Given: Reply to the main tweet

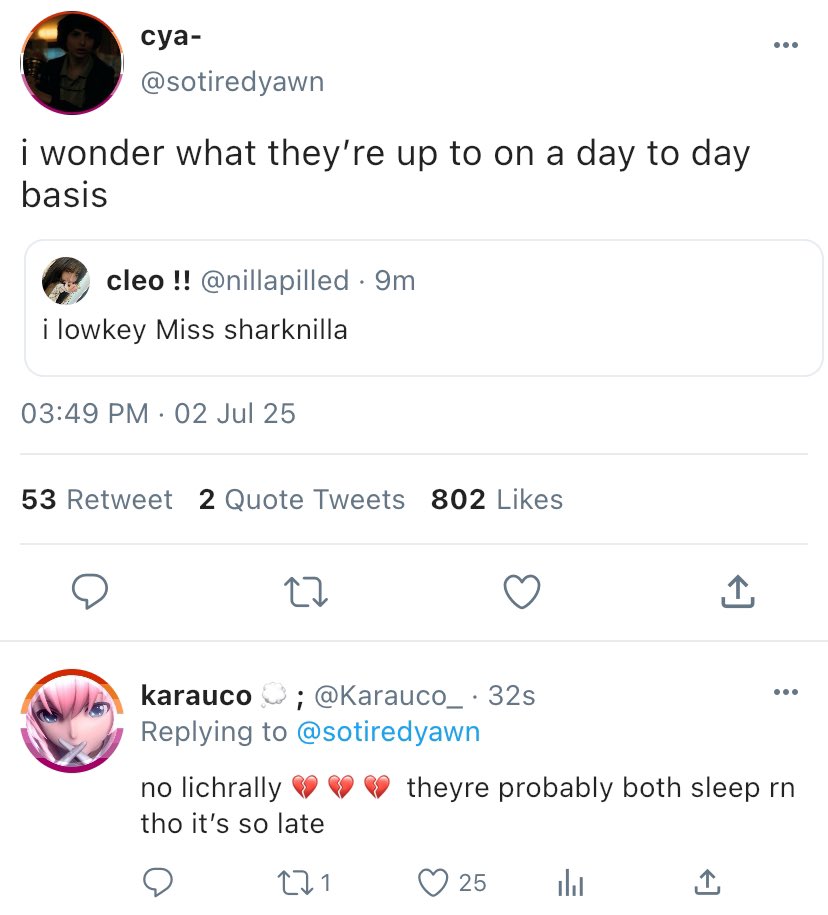Looking at the screenshot, I should (x=90, y=593).
